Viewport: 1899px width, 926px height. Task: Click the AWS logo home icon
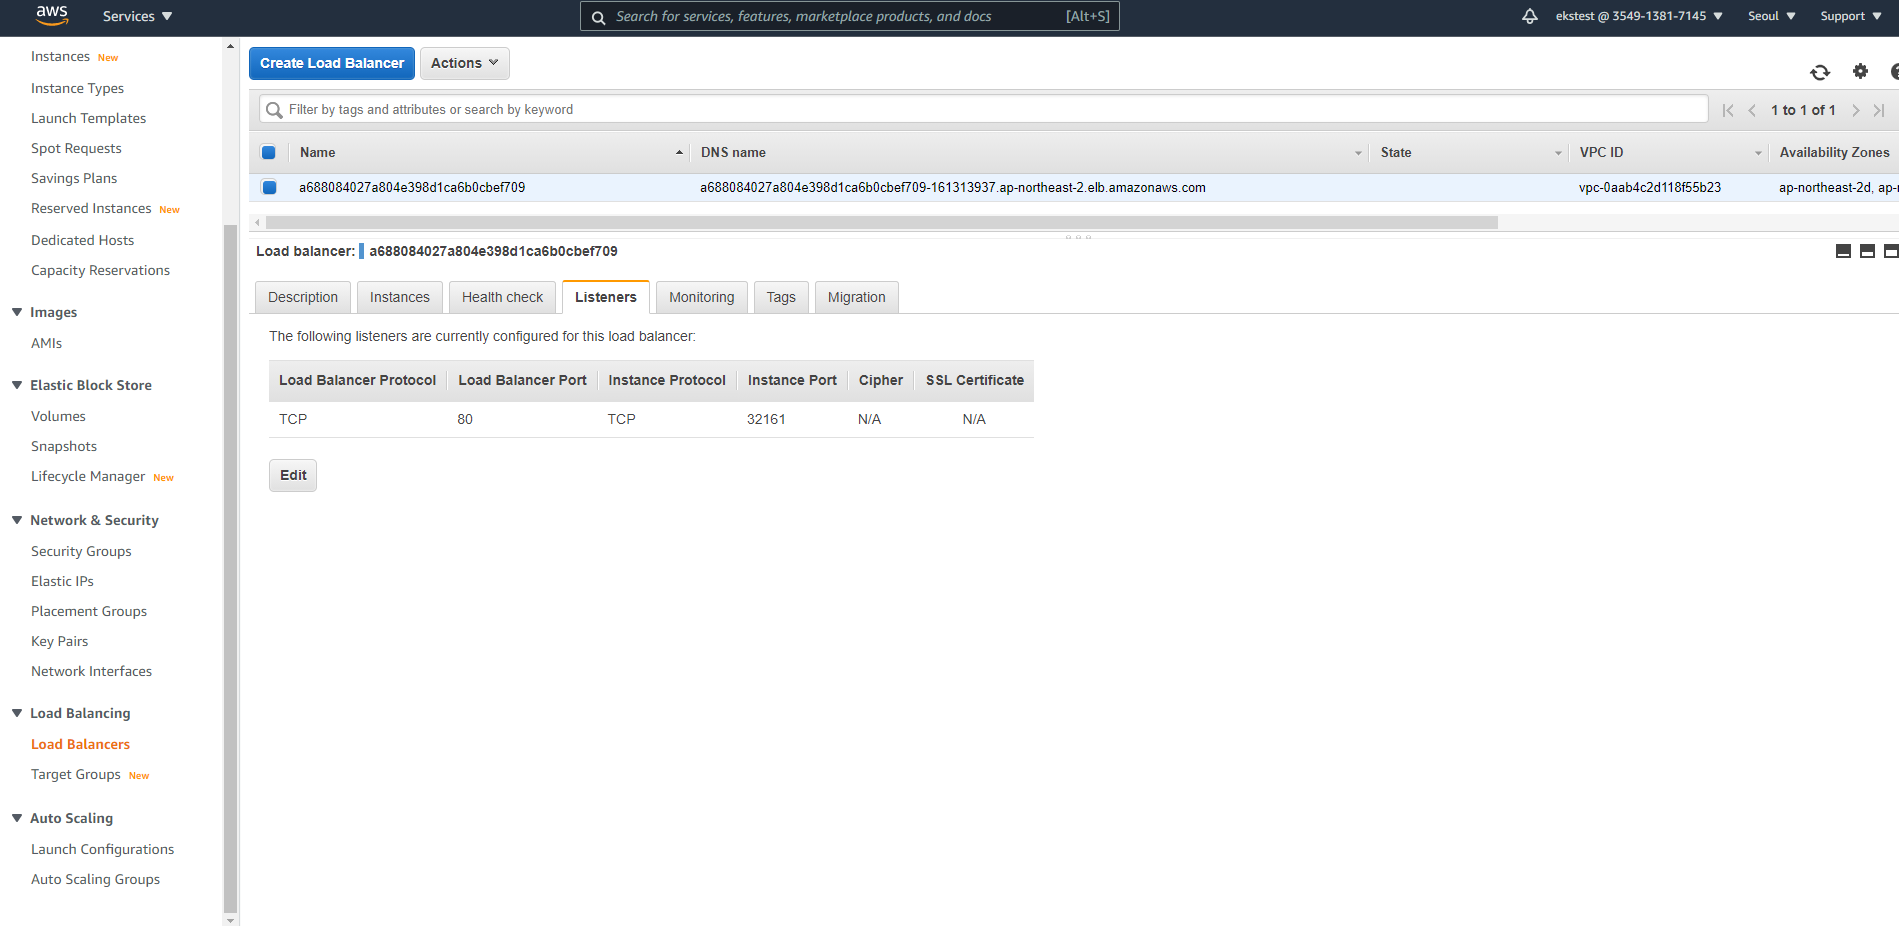click(52, 15)
